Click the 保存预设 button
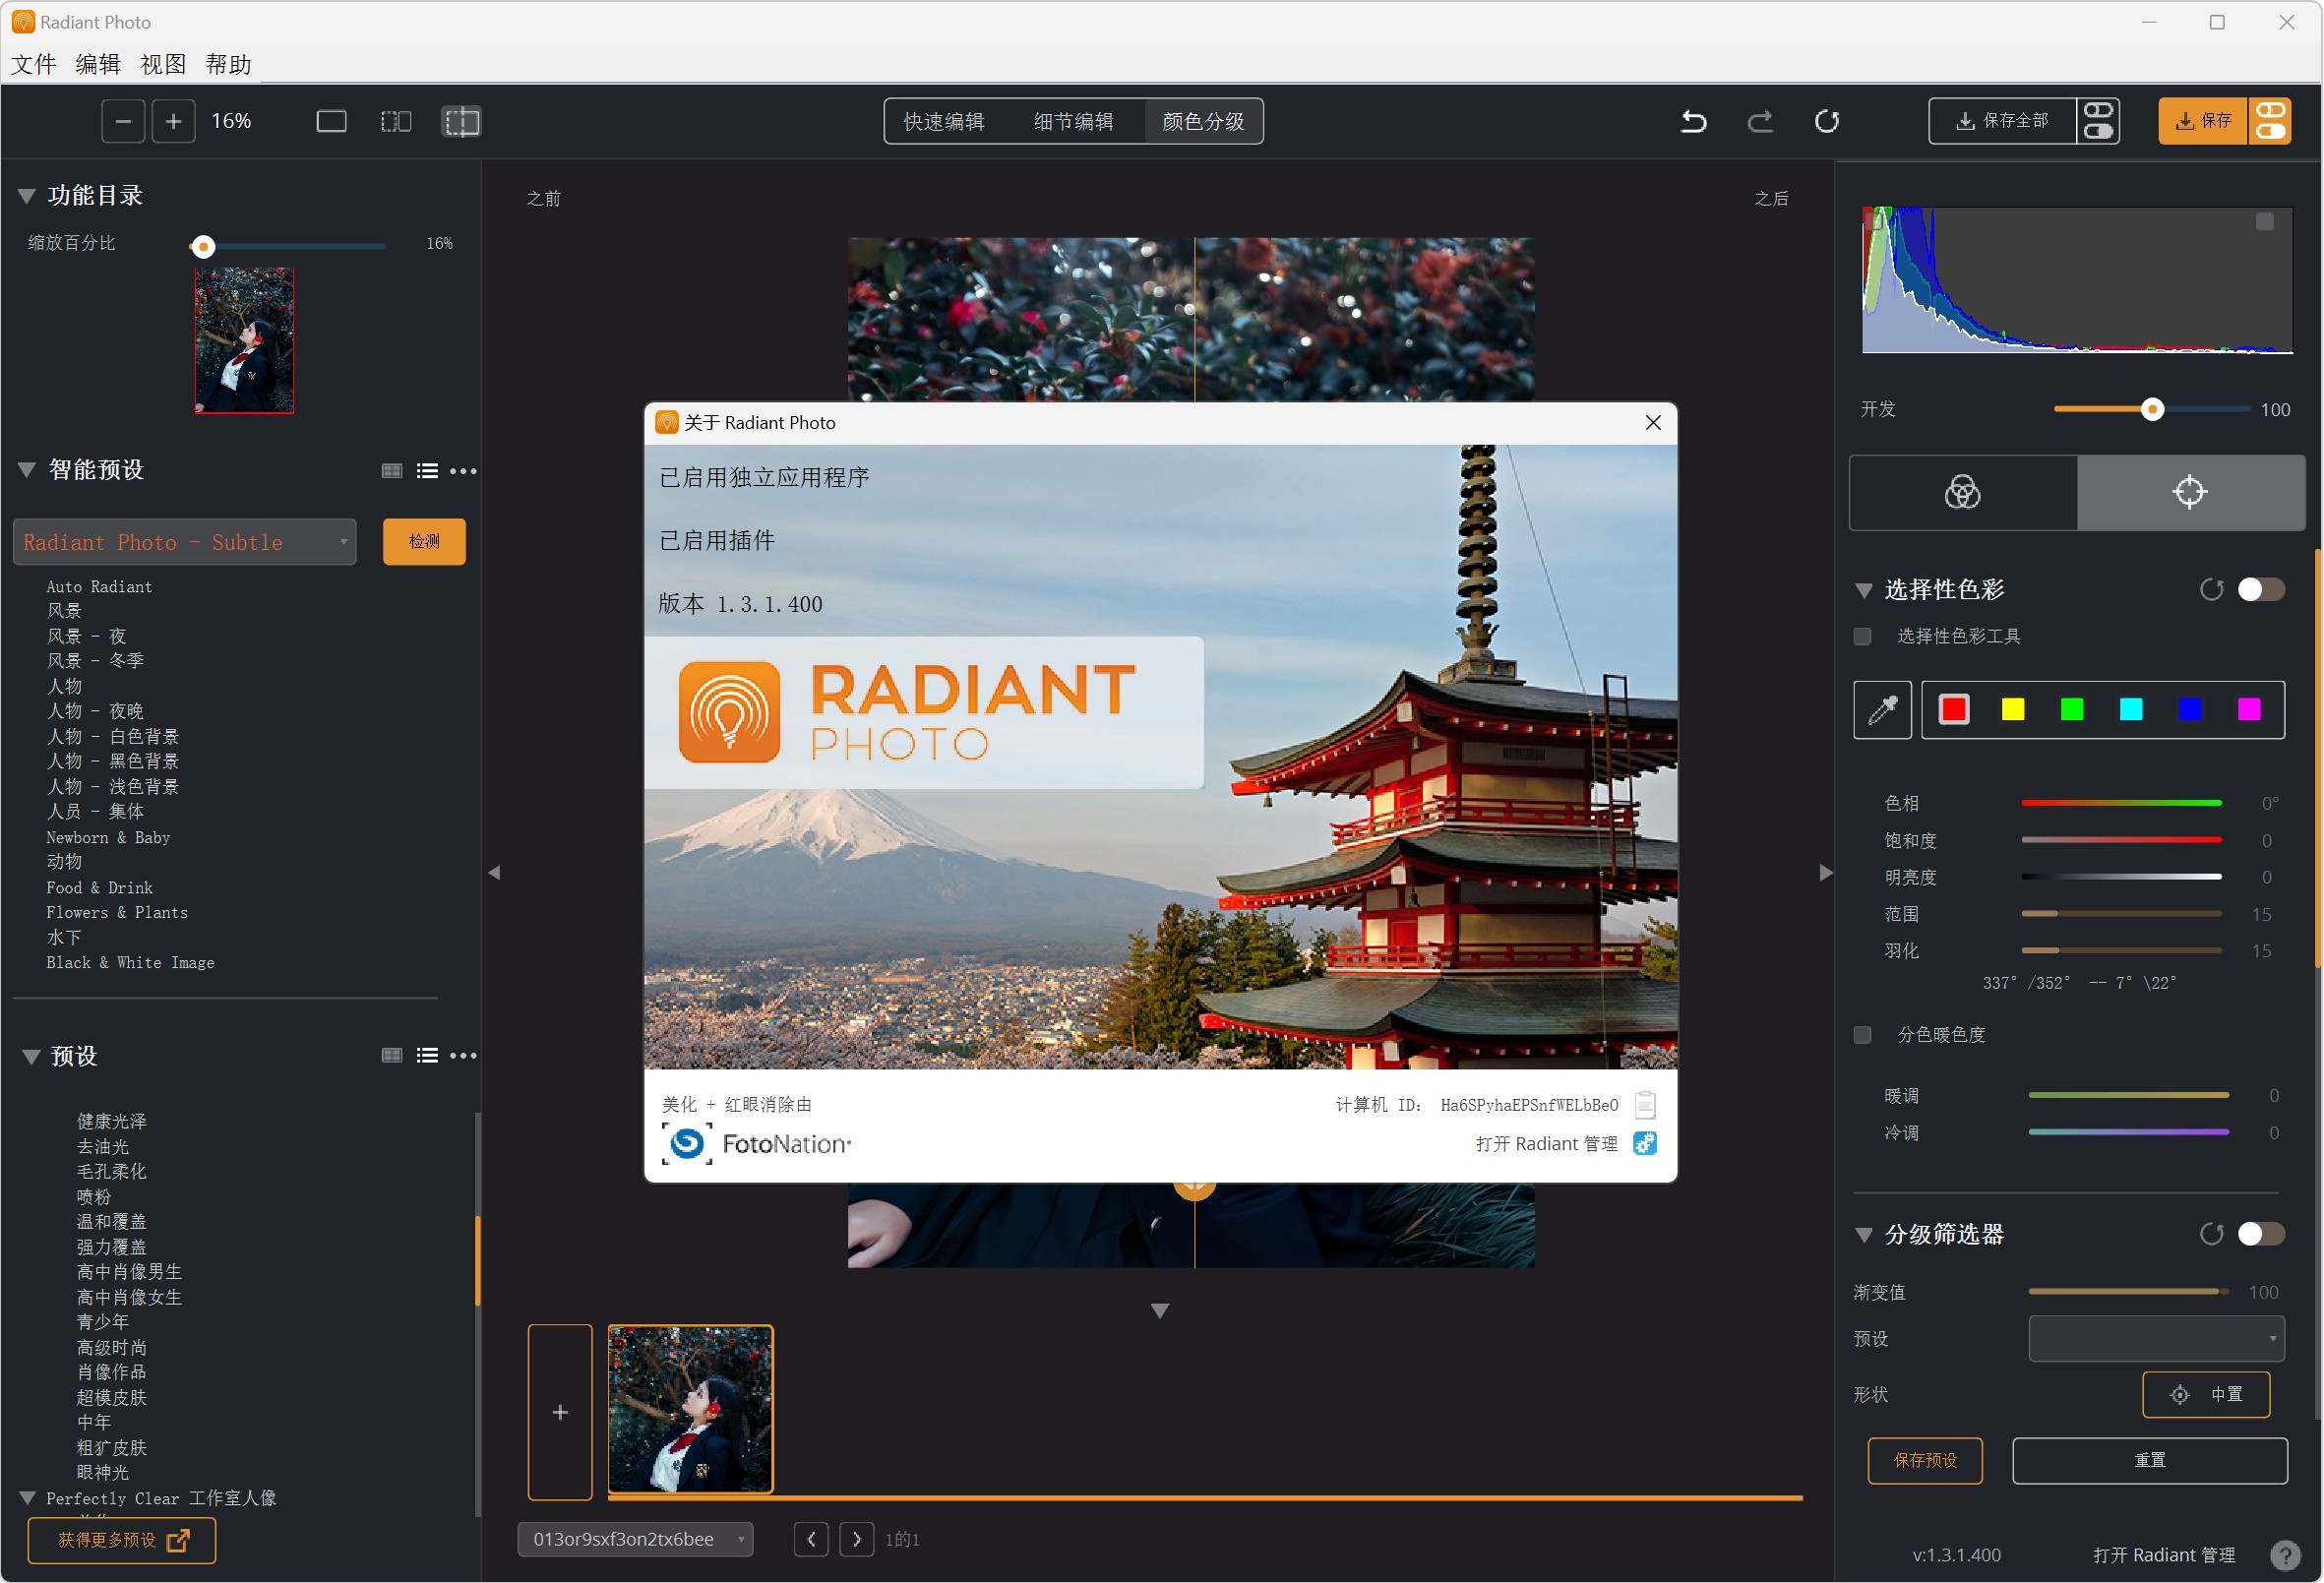Screen dimensions: 2324x1583 click(1925, 1460)
